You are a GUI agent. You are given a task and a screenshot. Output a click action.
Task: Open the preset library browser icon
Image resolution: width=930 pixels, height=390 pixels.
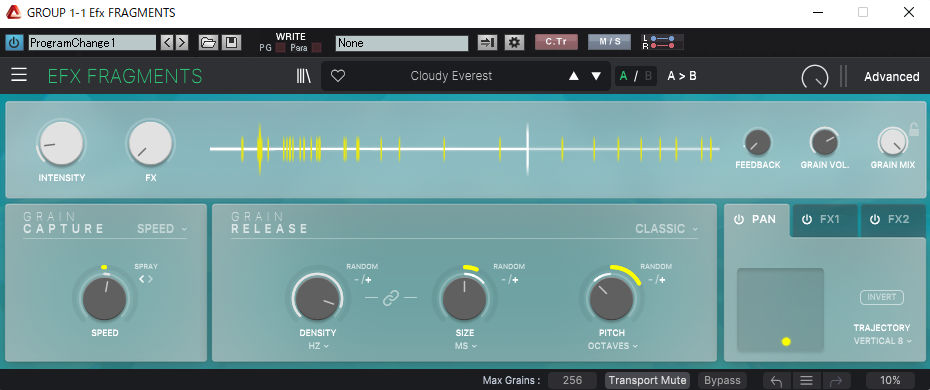[304, 76]
